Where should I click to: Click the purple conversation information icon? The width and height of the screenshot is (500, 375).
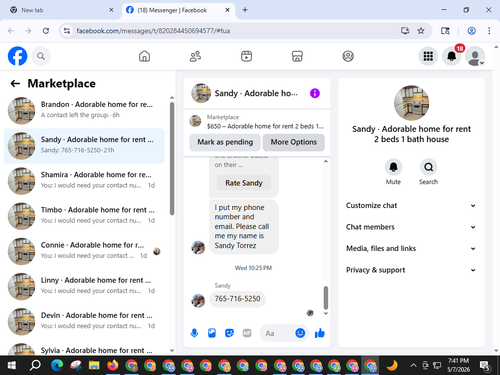(315, 93)
